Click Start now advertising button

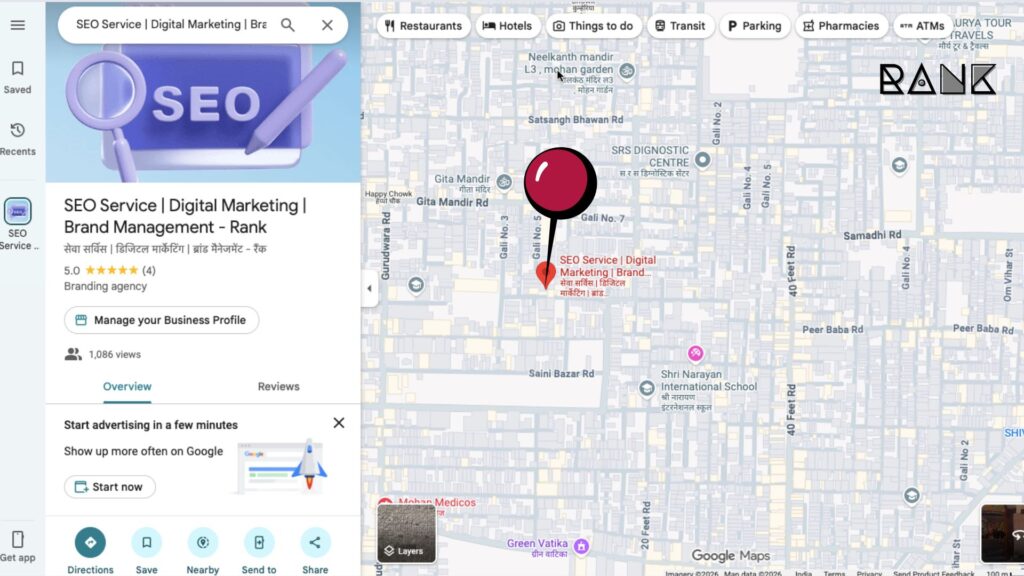click(110, 487)
